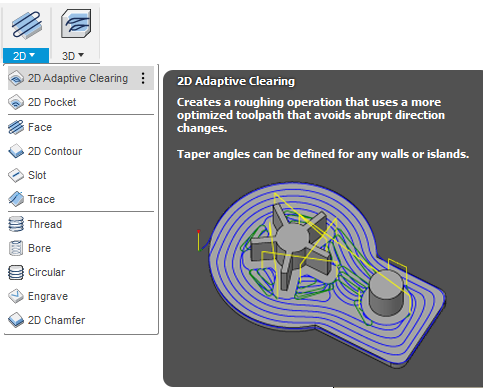Click the Thread milling icon
The image size is (483, 388).
pyautogui.click(x=16, y=224)
